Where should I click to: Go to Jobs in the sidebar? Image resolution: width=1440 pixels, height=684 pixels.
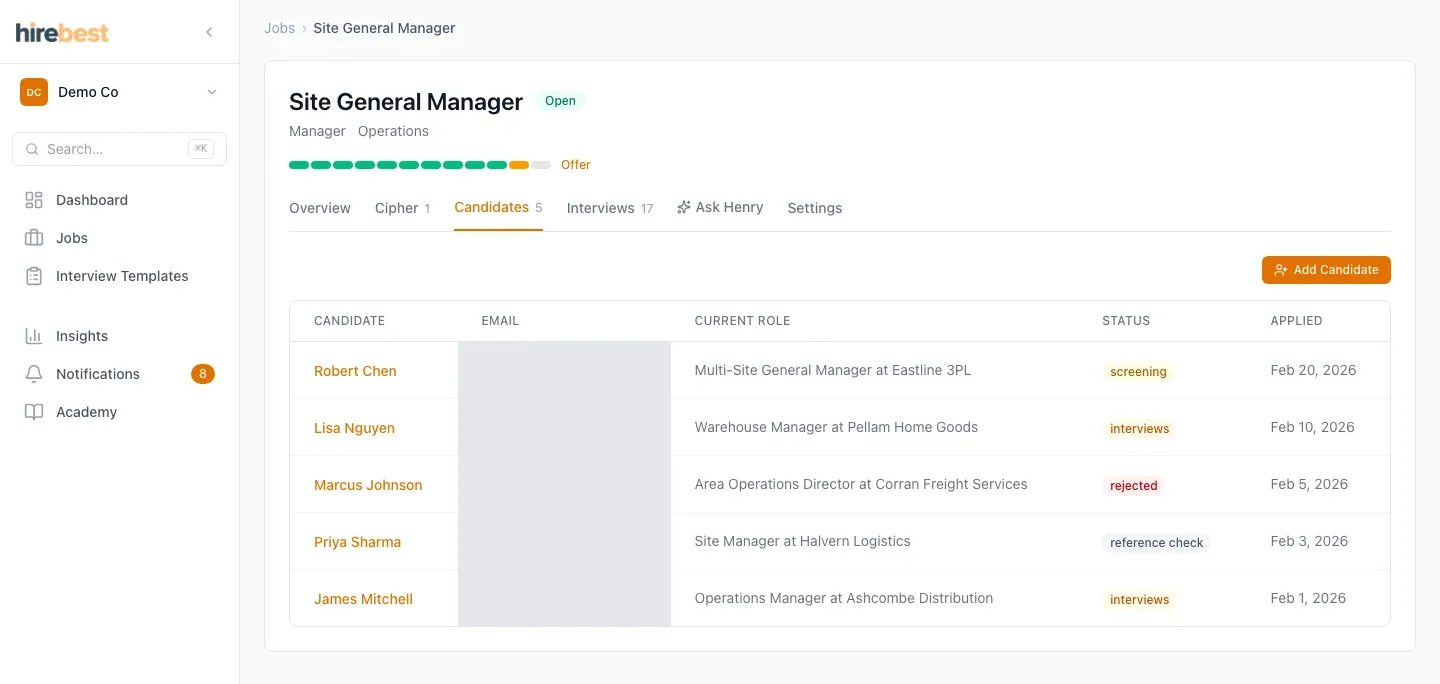[119, 238]
